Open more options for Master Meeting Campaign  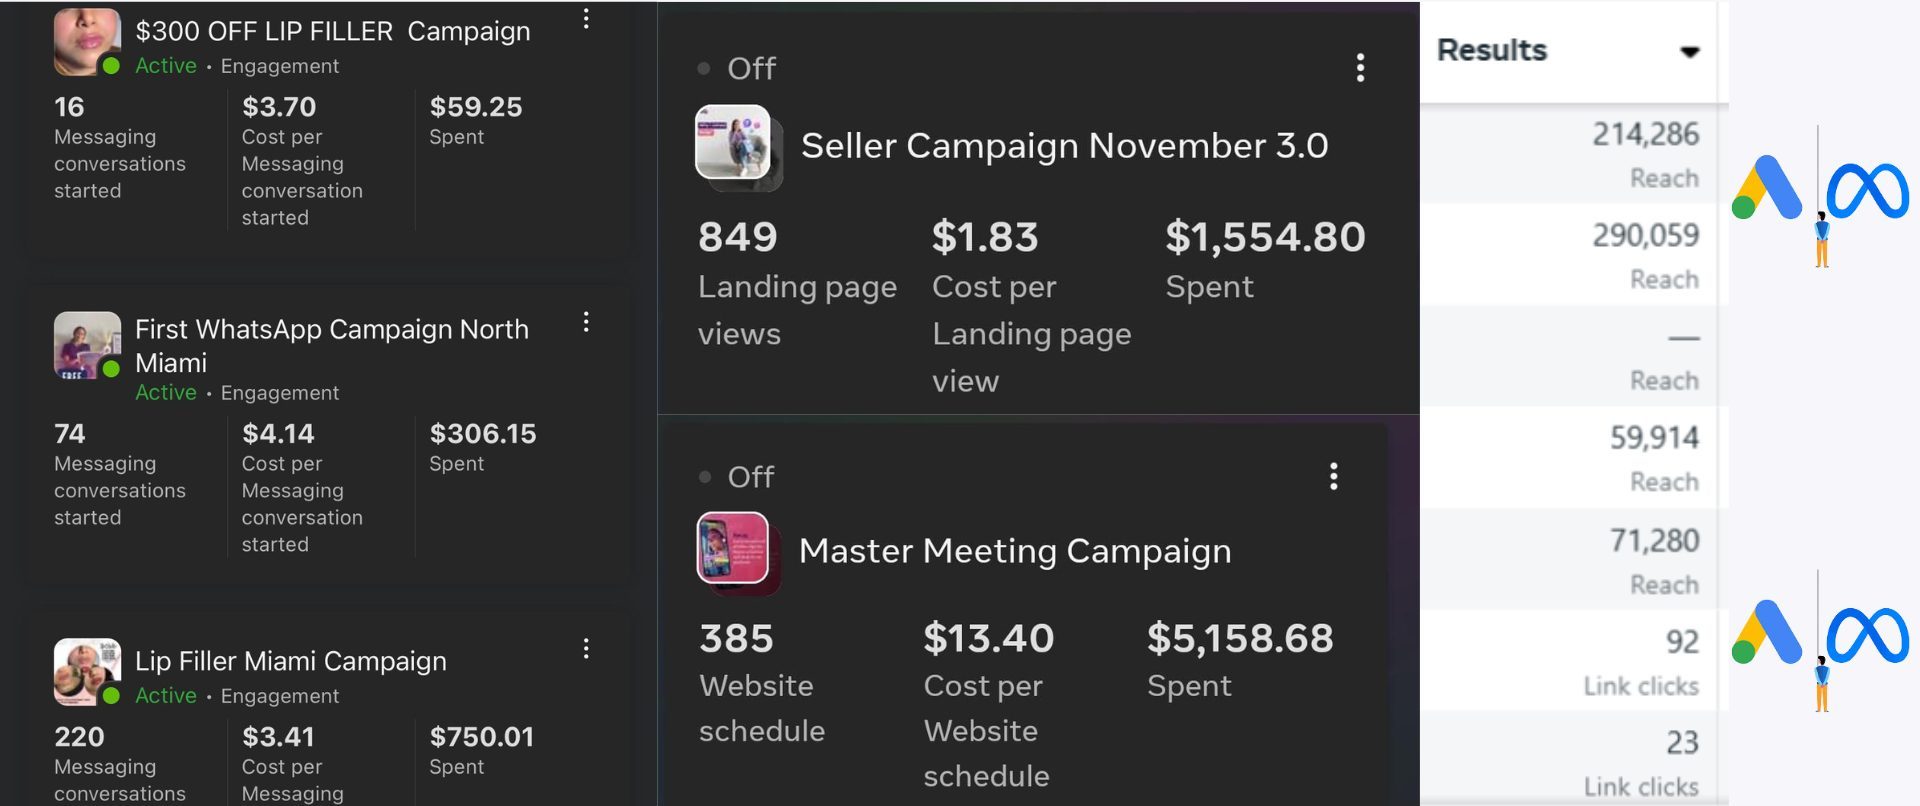[1333, 476]
